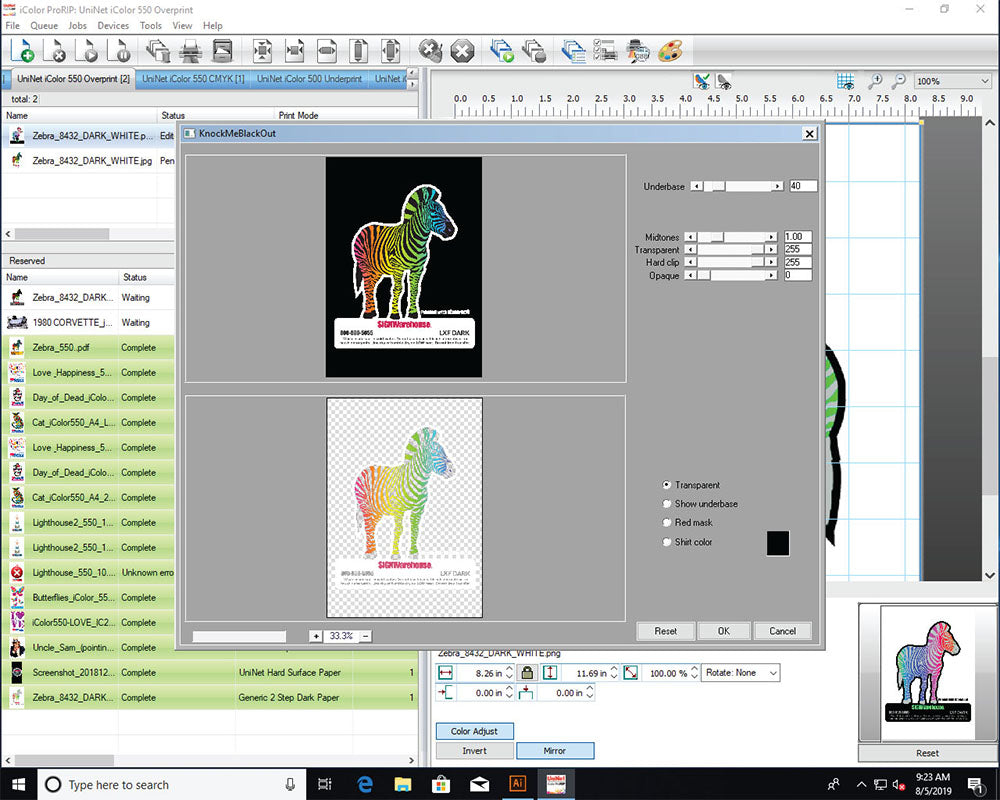The height and width of the screenshot is (800, 1000).
Task: Open the Queue menu
Action: [x=44, y=25]
